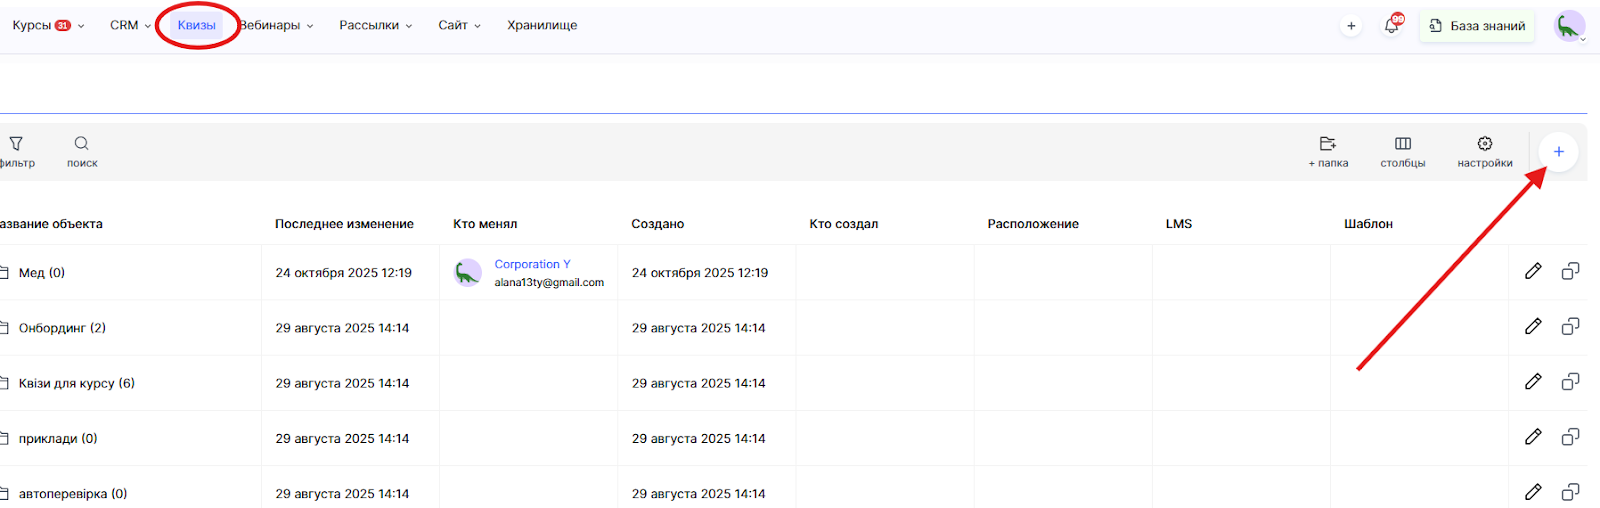Open the Сайт dropdown menu
The width and height of the screenshot is (1600, 508).
tap(459, 26)
